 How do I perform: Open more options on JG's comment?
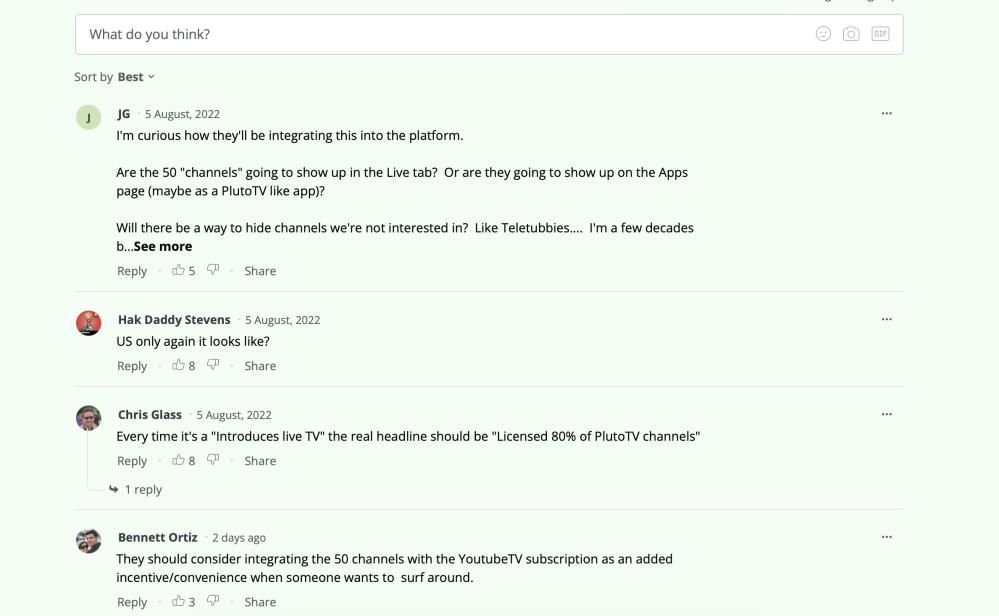(886, 114)
